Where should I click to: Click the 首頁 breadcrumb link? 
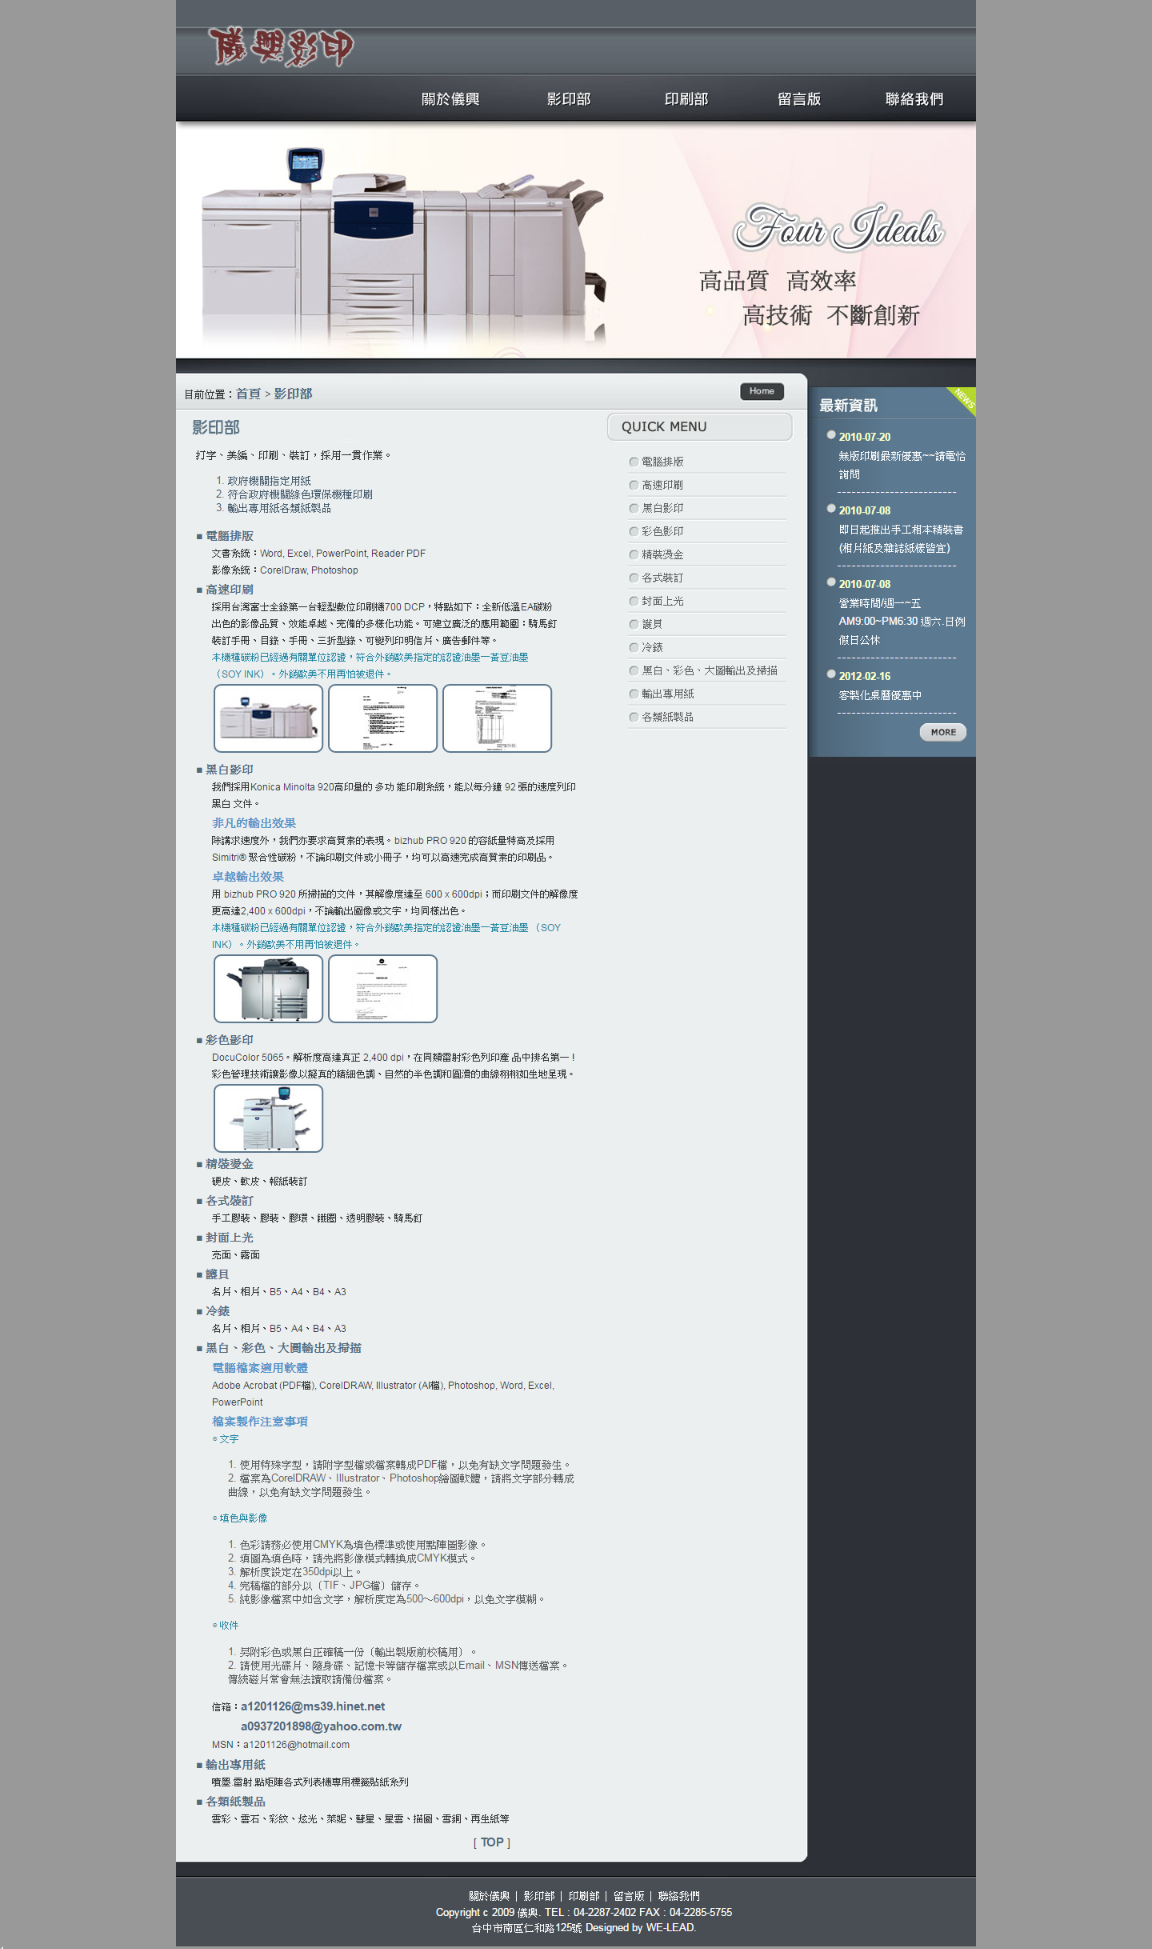pos(248,394)
